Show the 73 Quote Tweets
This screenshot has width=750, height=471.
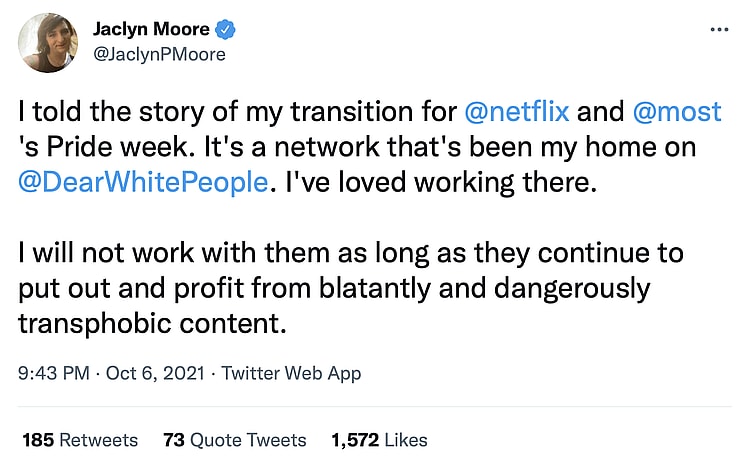point(234,439)
